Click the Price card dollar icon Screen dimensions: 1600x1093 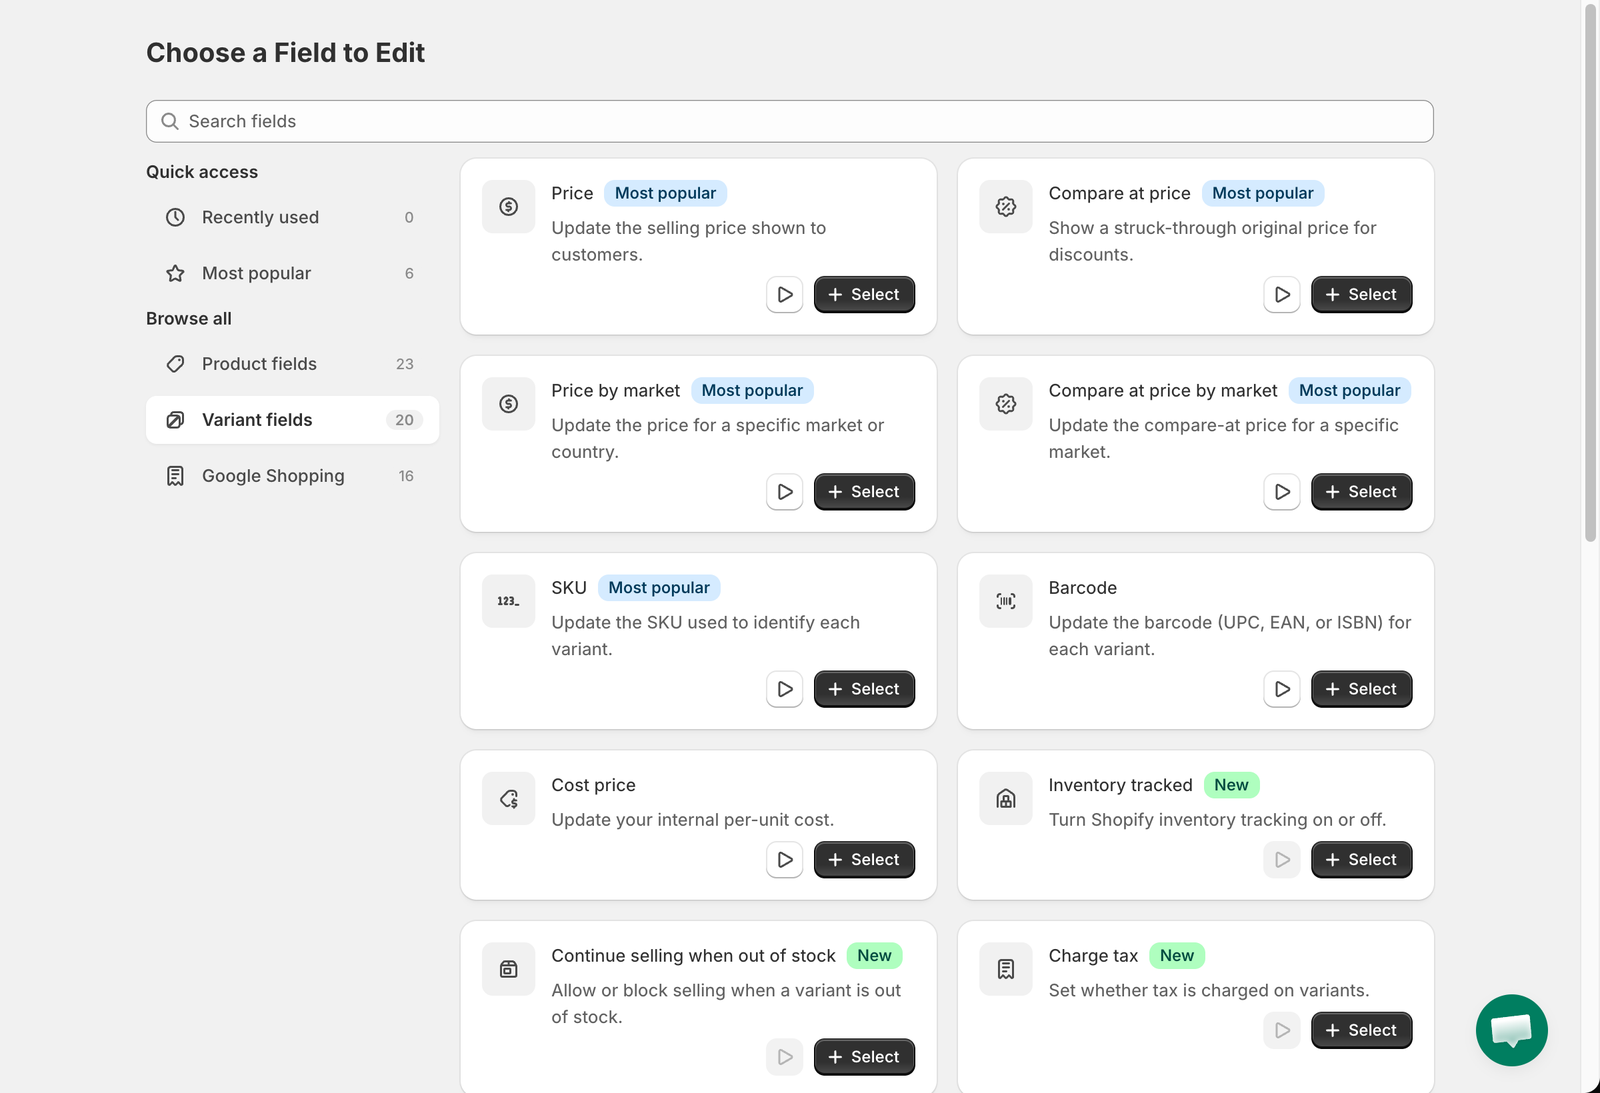point(509,207)
